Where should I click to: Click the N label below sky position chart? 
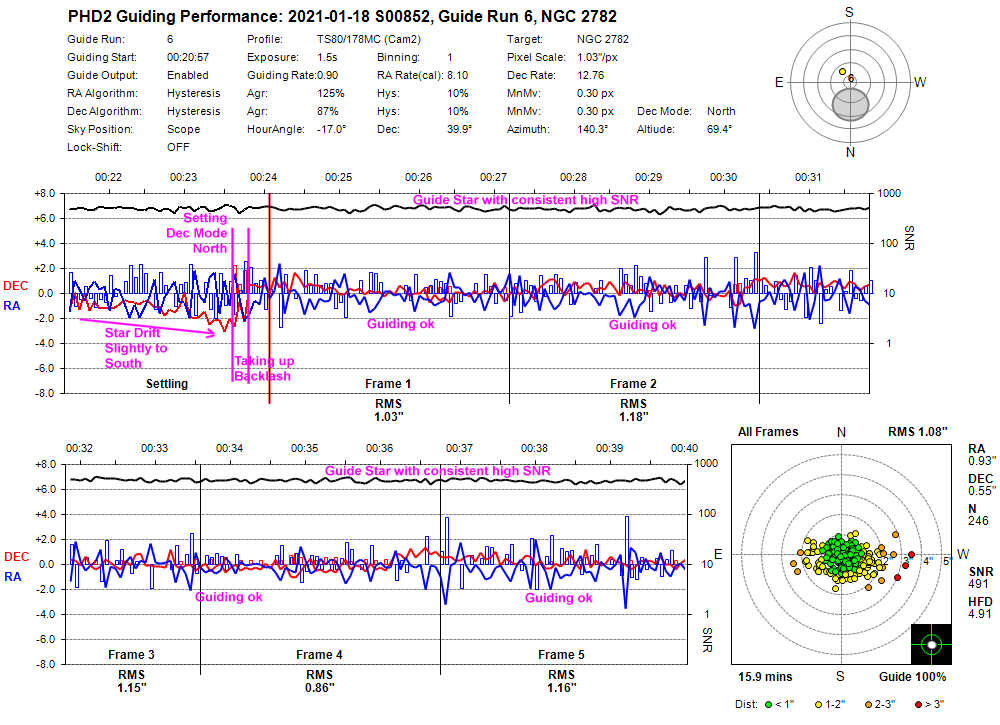pyautogui.click(x=850, y=152)
